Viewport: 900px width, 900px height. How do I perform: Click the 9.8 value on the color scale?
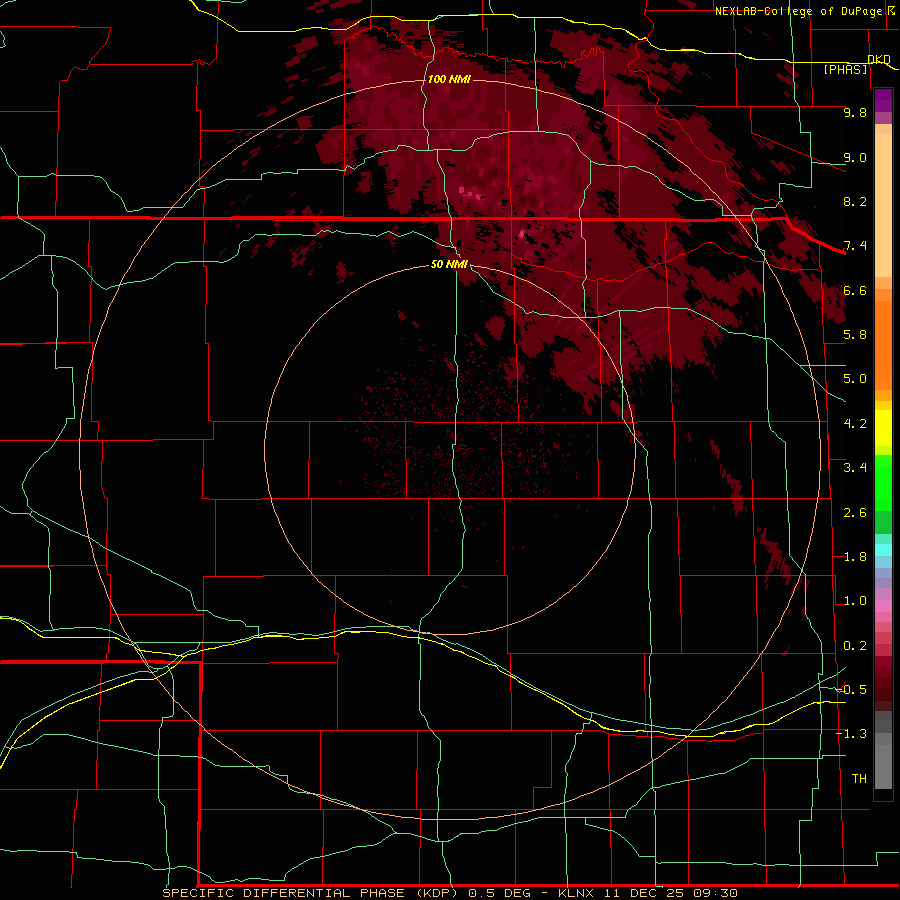point(855,112)
